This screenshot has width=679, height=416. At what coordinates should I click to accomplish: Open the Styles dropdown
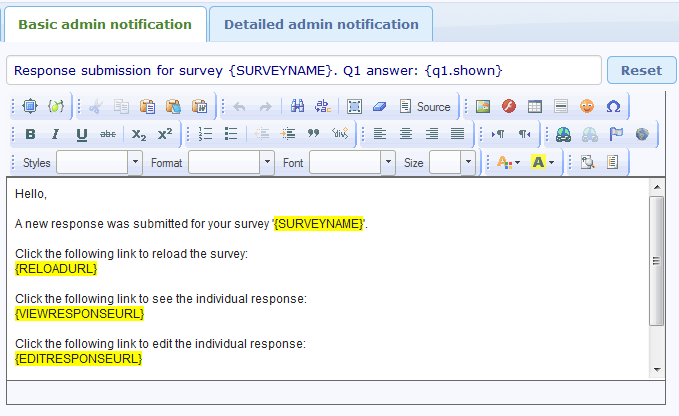pyautogui.click(x=98, y=162)
